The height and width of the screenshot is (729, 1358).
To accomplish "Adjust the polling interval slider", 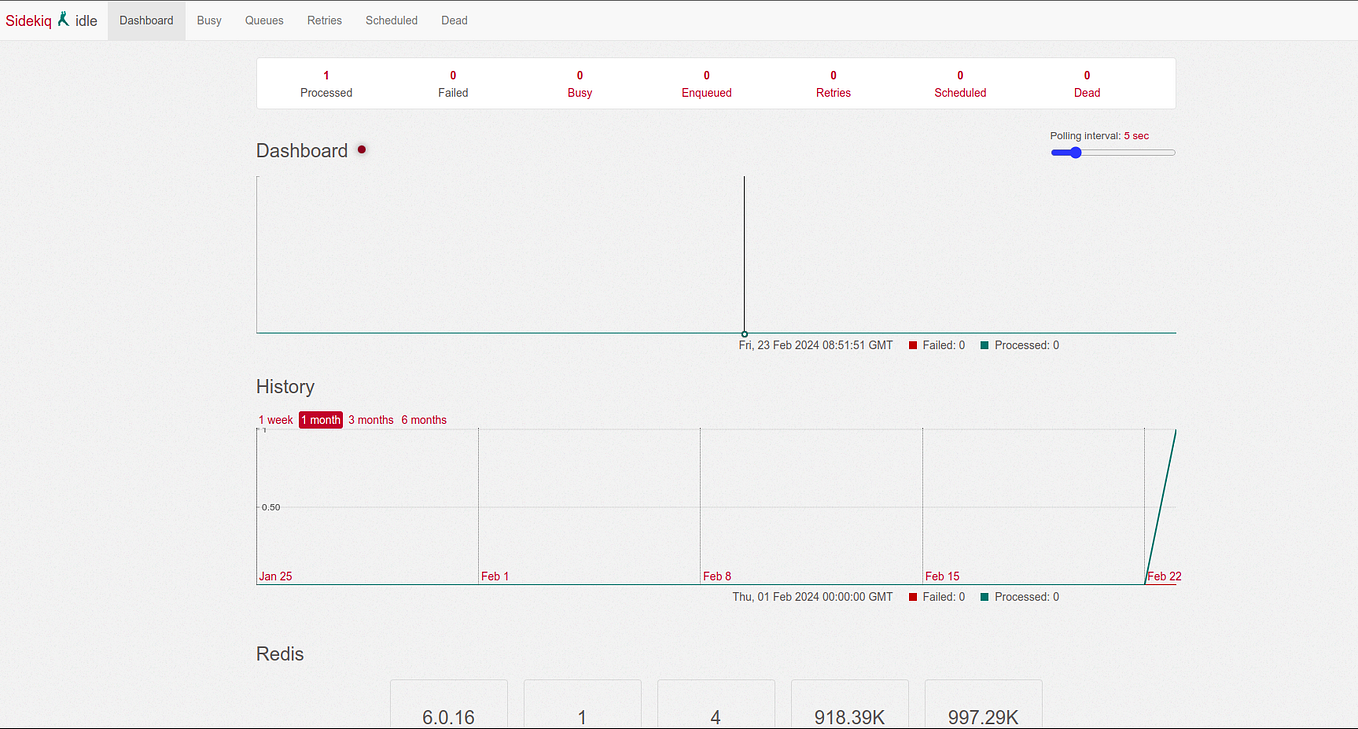I will pyautogui.click(x=1075, y=152).
